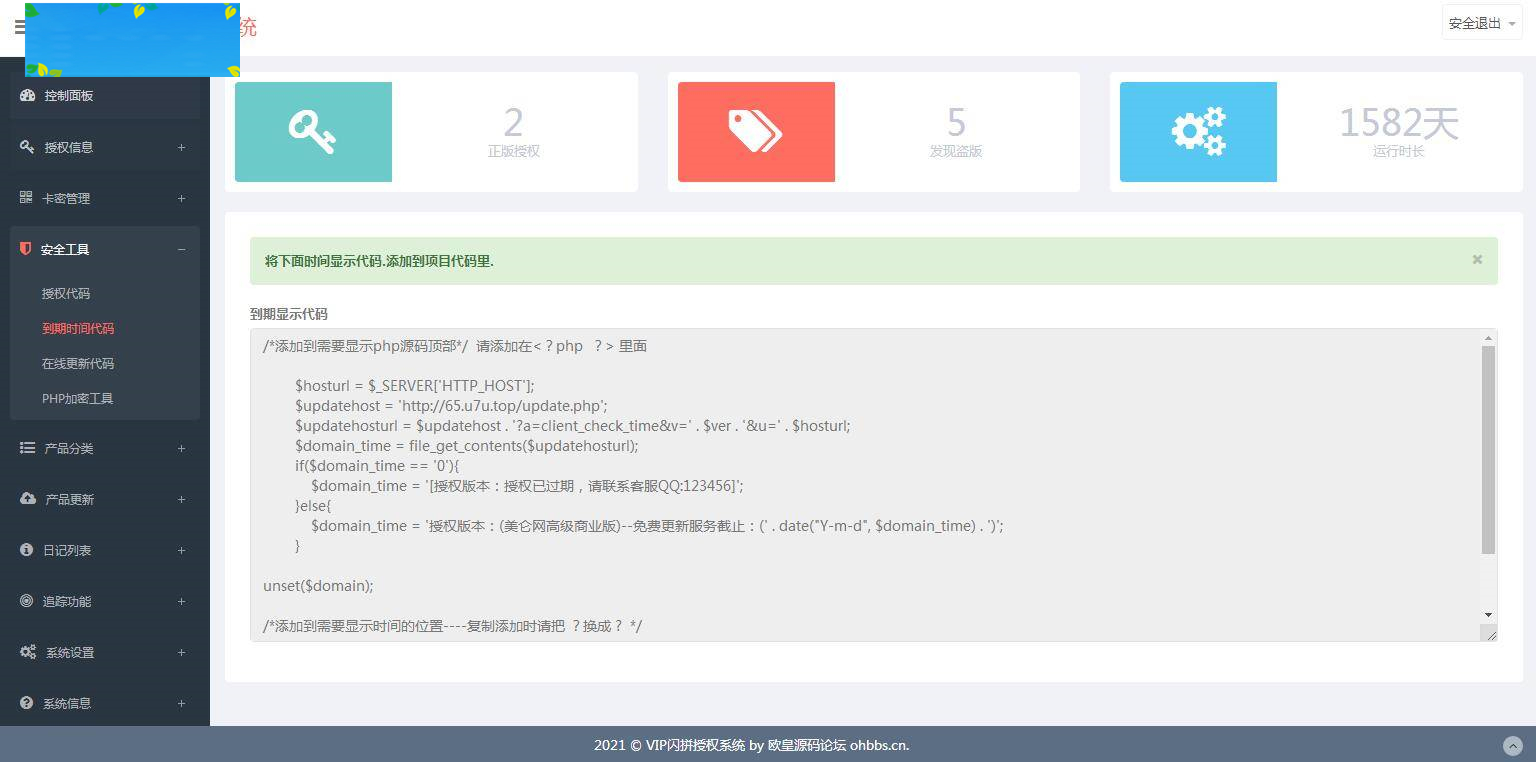Click the gears icon on the 运行时长 card

1198,131
